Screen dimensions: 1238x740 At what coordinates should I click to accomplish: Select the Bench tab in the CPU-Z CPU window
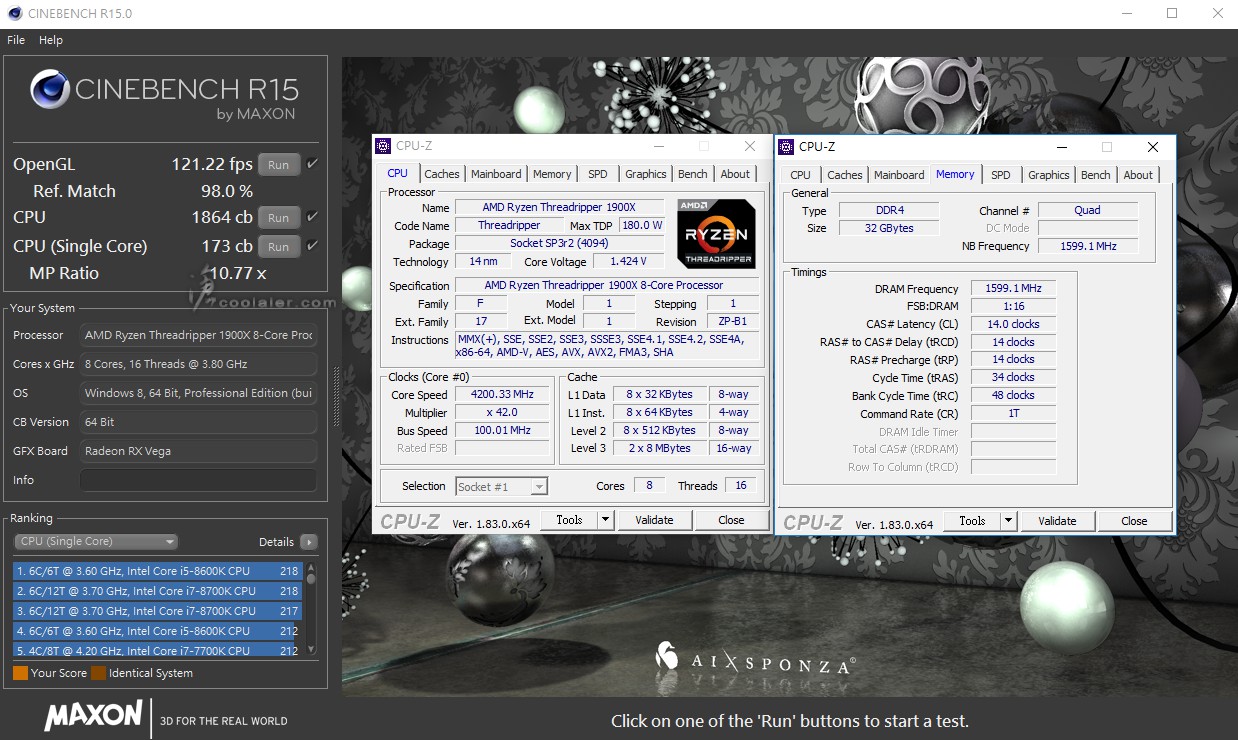[x=693, y=174]
